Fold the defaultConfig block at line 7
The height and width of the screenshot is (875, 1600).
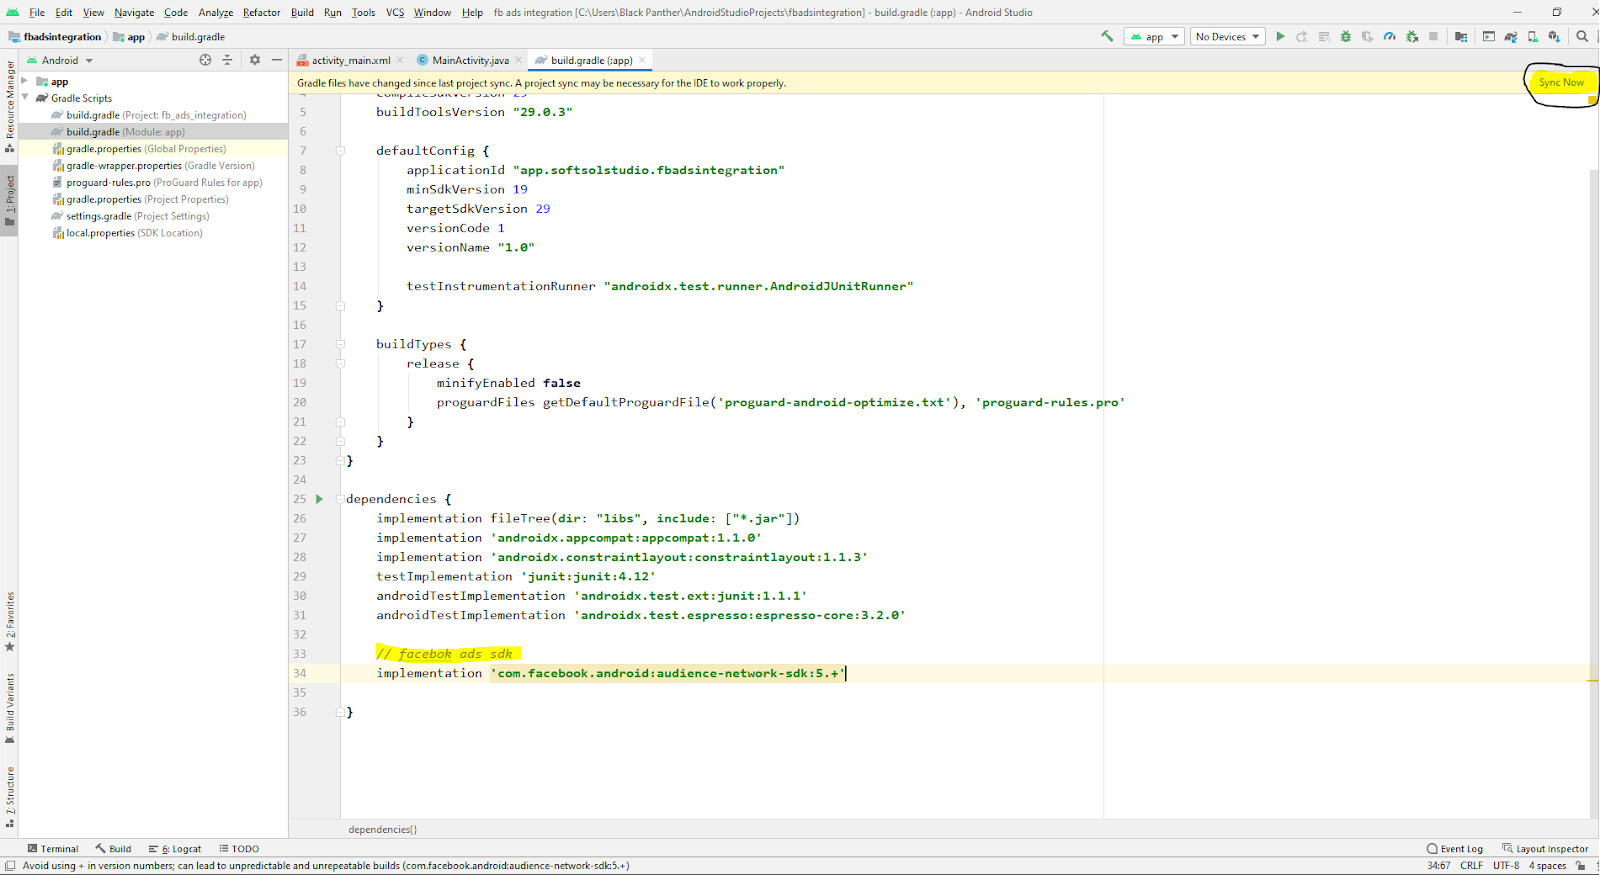(x=340, y=151)
